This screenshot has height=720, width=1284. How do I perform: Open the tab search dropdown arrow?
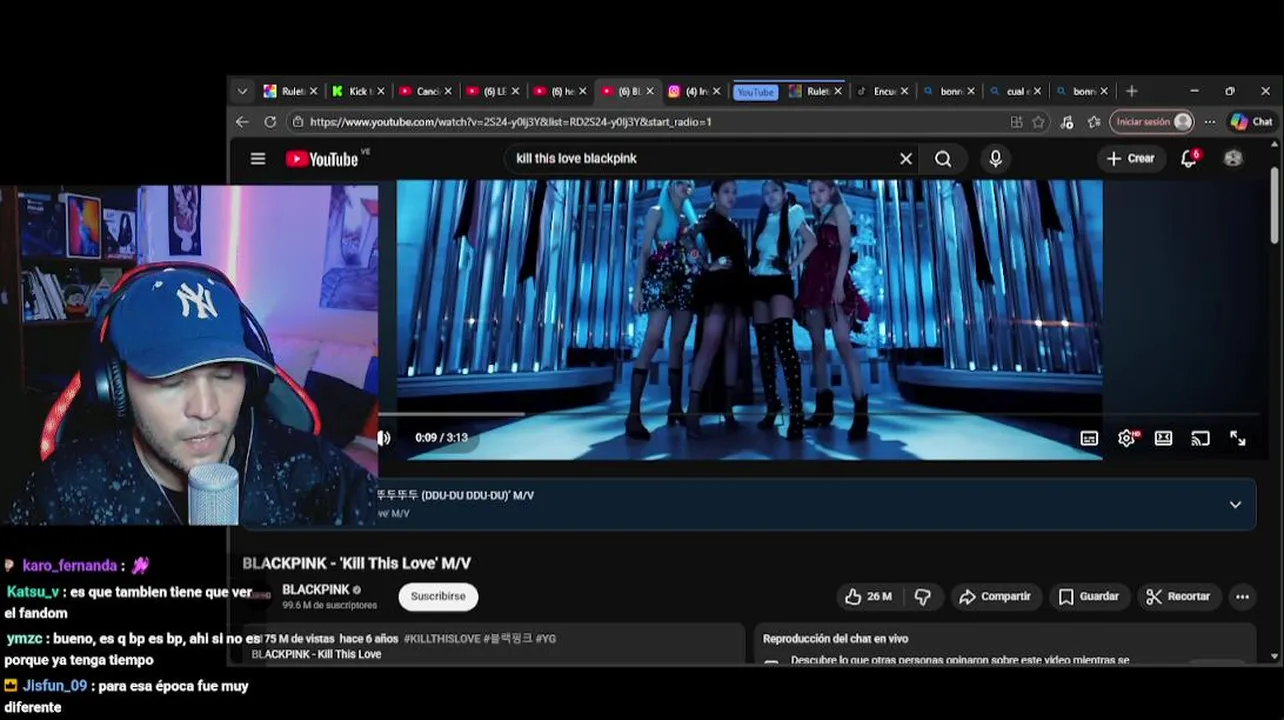242,91
